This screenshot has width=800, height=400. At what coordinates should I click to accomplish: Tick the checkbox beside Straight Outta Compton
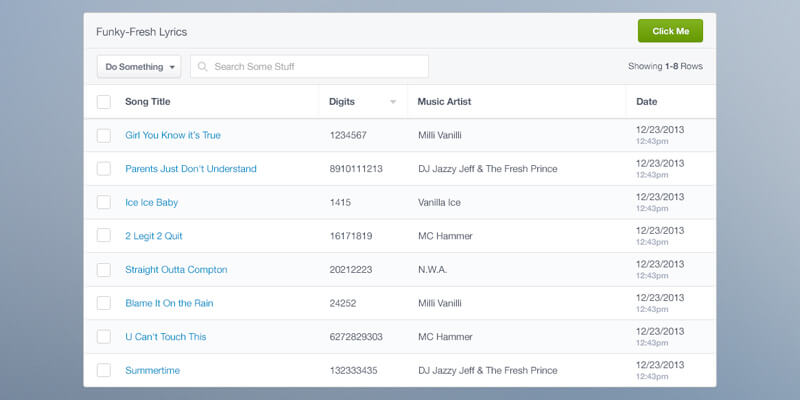click(104, 269)
